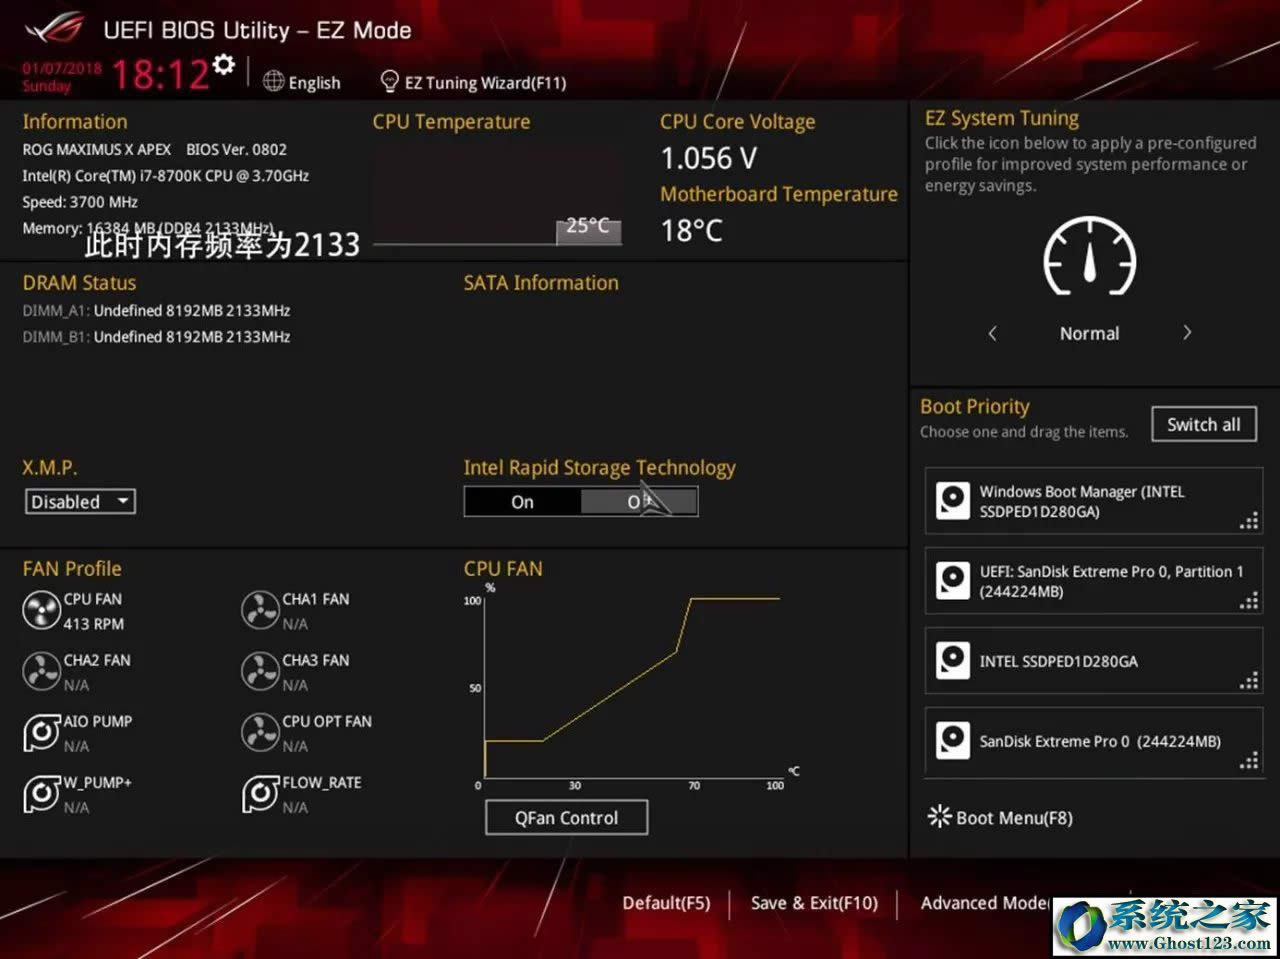Click the right arrow next to Normal profile
This screenshot has width=1280, height=959.
[x=1187, y=332]
